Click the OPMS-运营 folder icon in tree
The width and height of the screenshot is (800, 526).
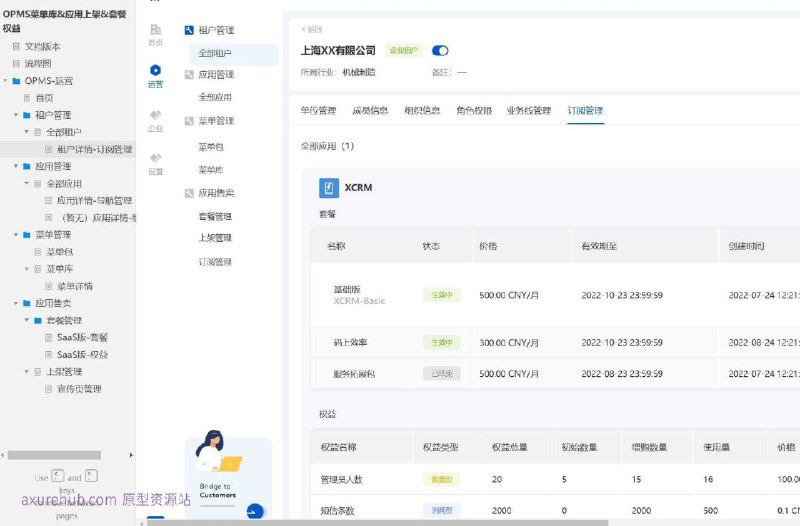(x=16, y=81)
